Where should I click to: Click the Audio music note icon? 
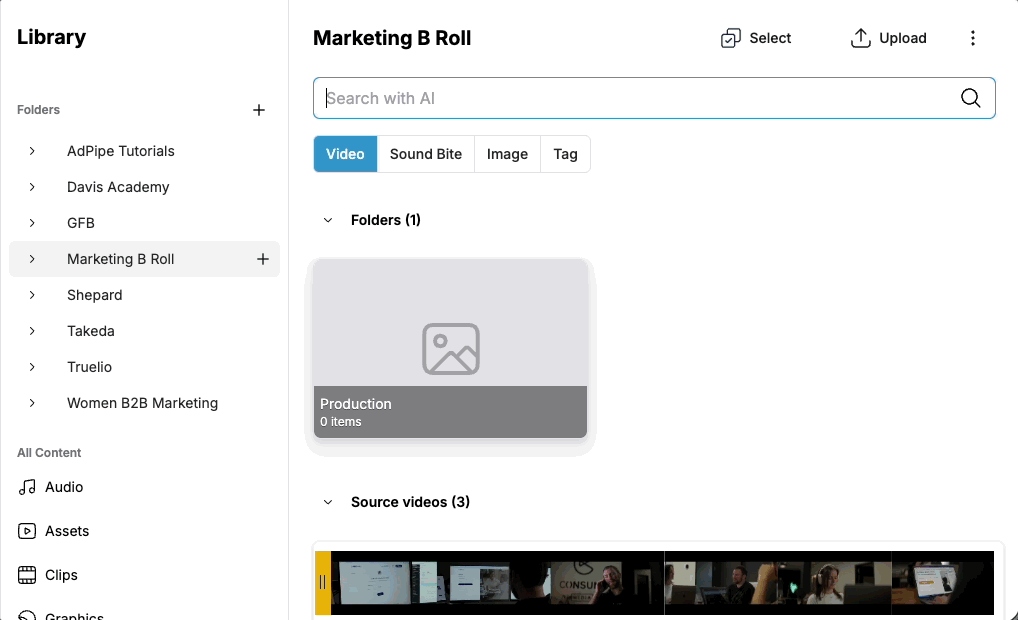click(27, 488)
